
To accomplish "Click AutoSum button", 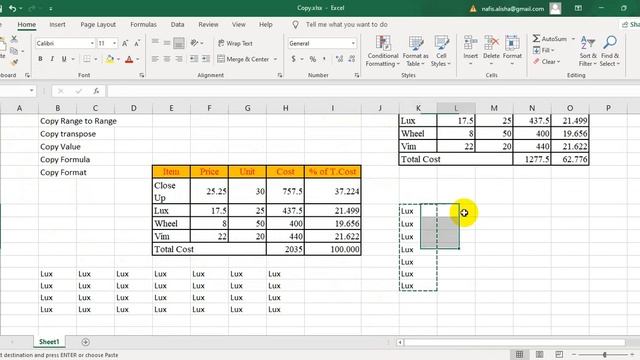I will coord(549,39).
